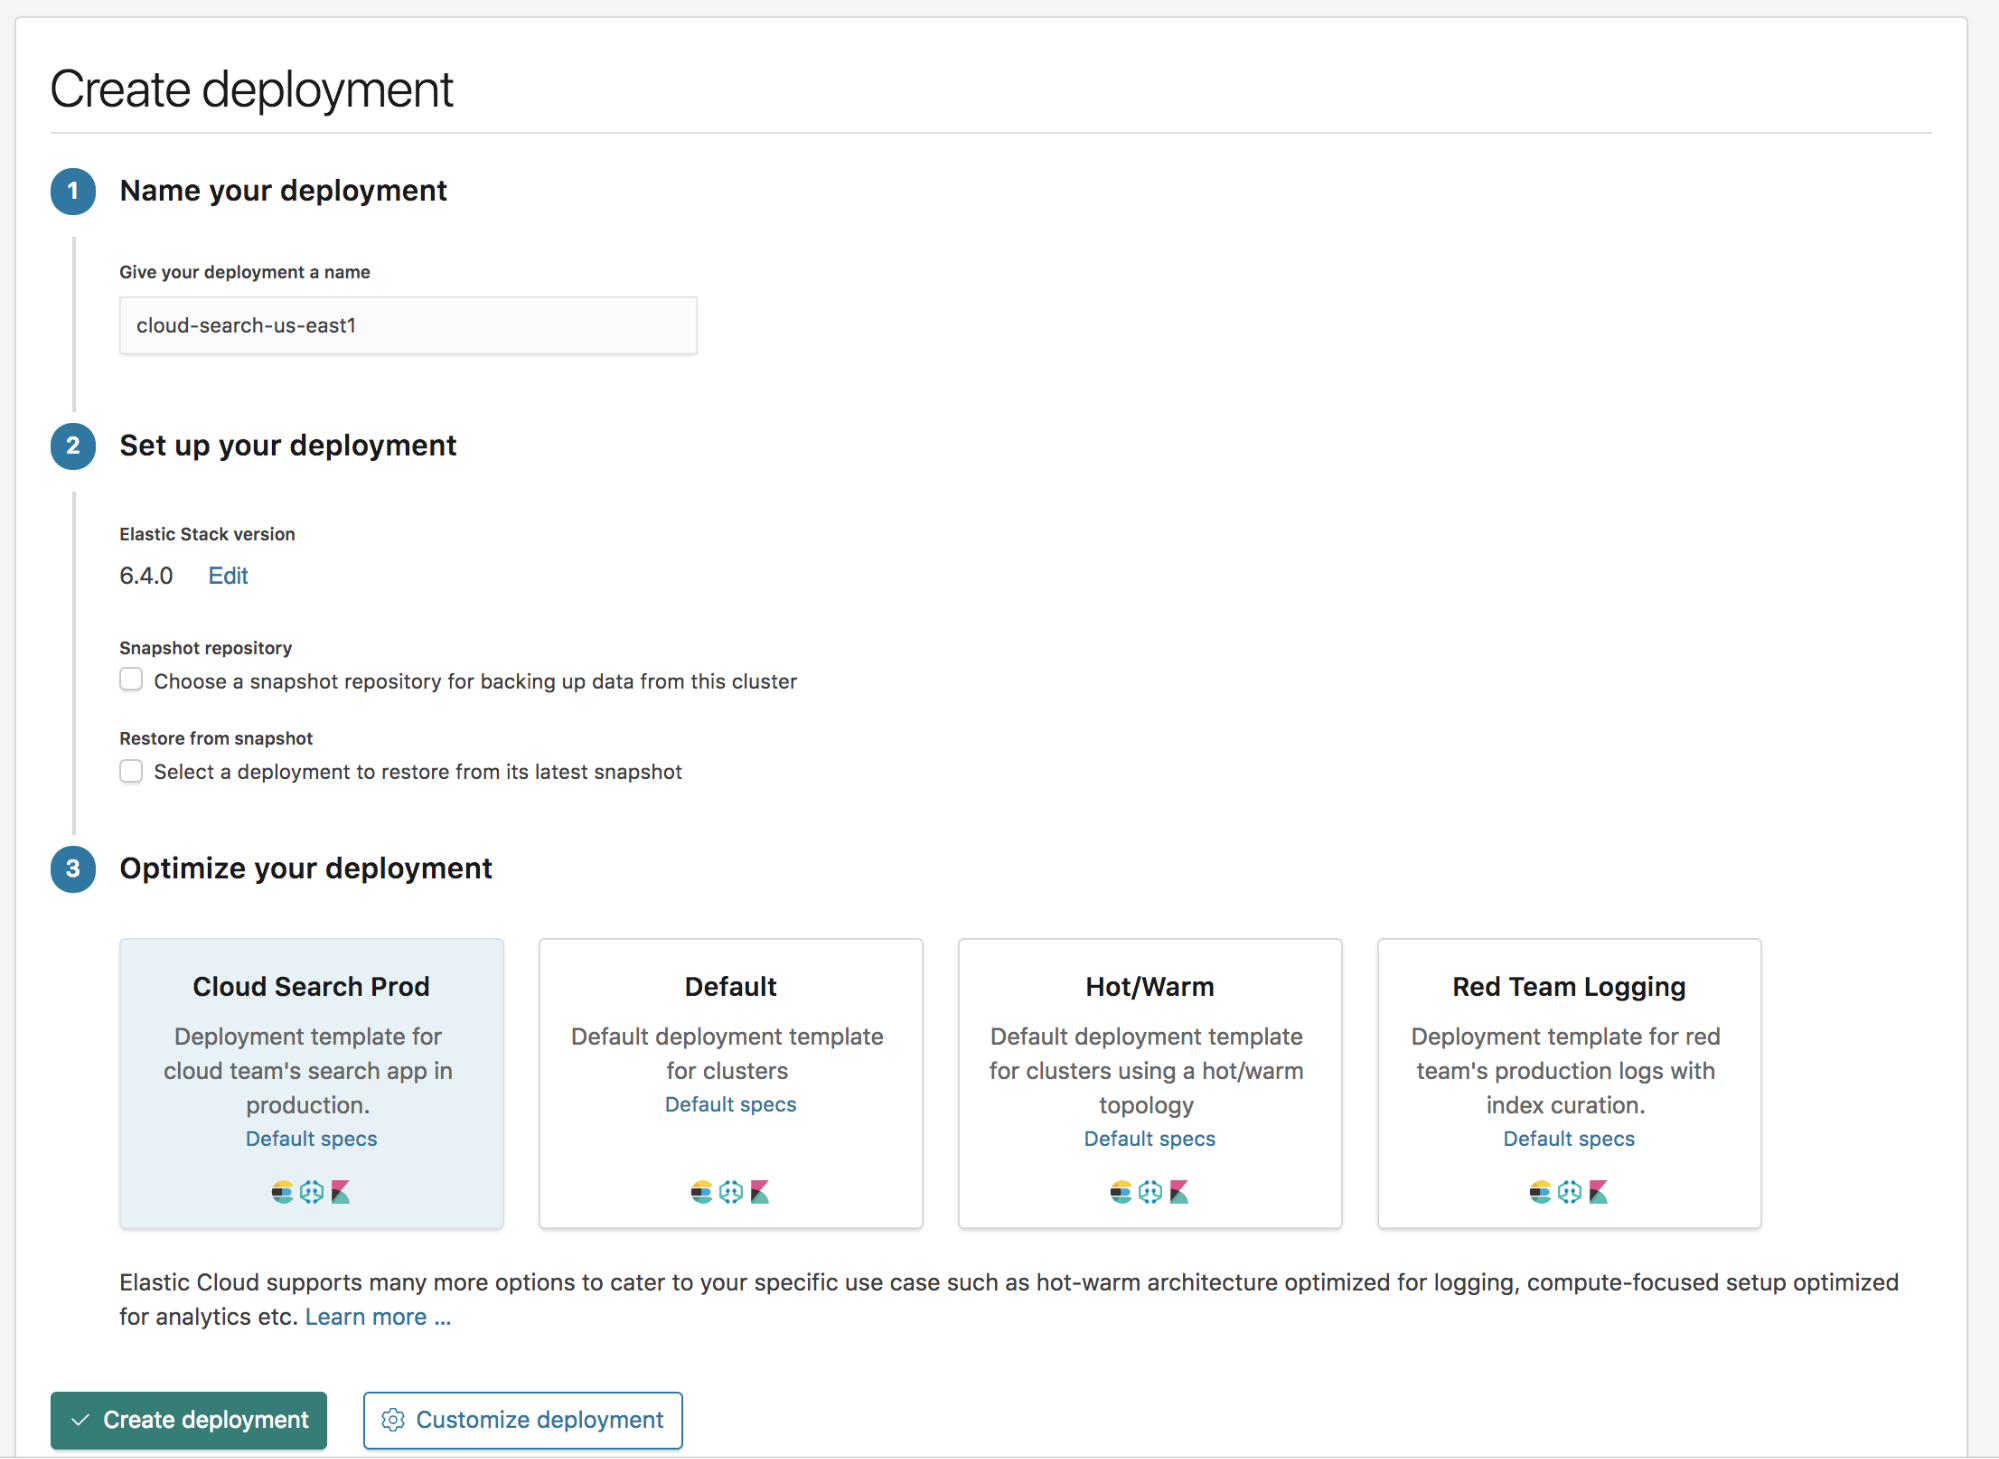Click Elasticsearch icon in Hot/Warm card
This screenshot has width=1999, height=1459.
point(1121,1192)
